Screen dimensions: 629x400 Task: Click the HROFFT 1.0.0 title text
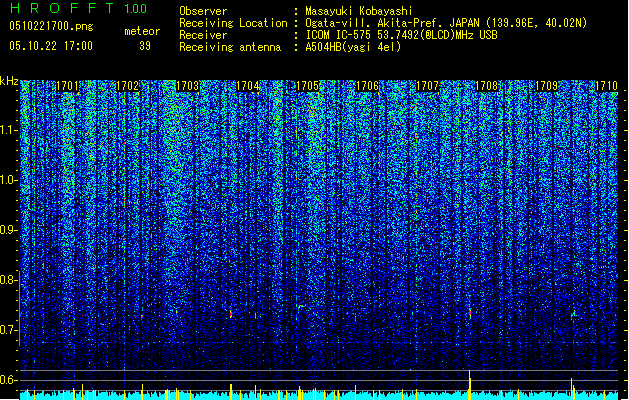coord(78,8)
